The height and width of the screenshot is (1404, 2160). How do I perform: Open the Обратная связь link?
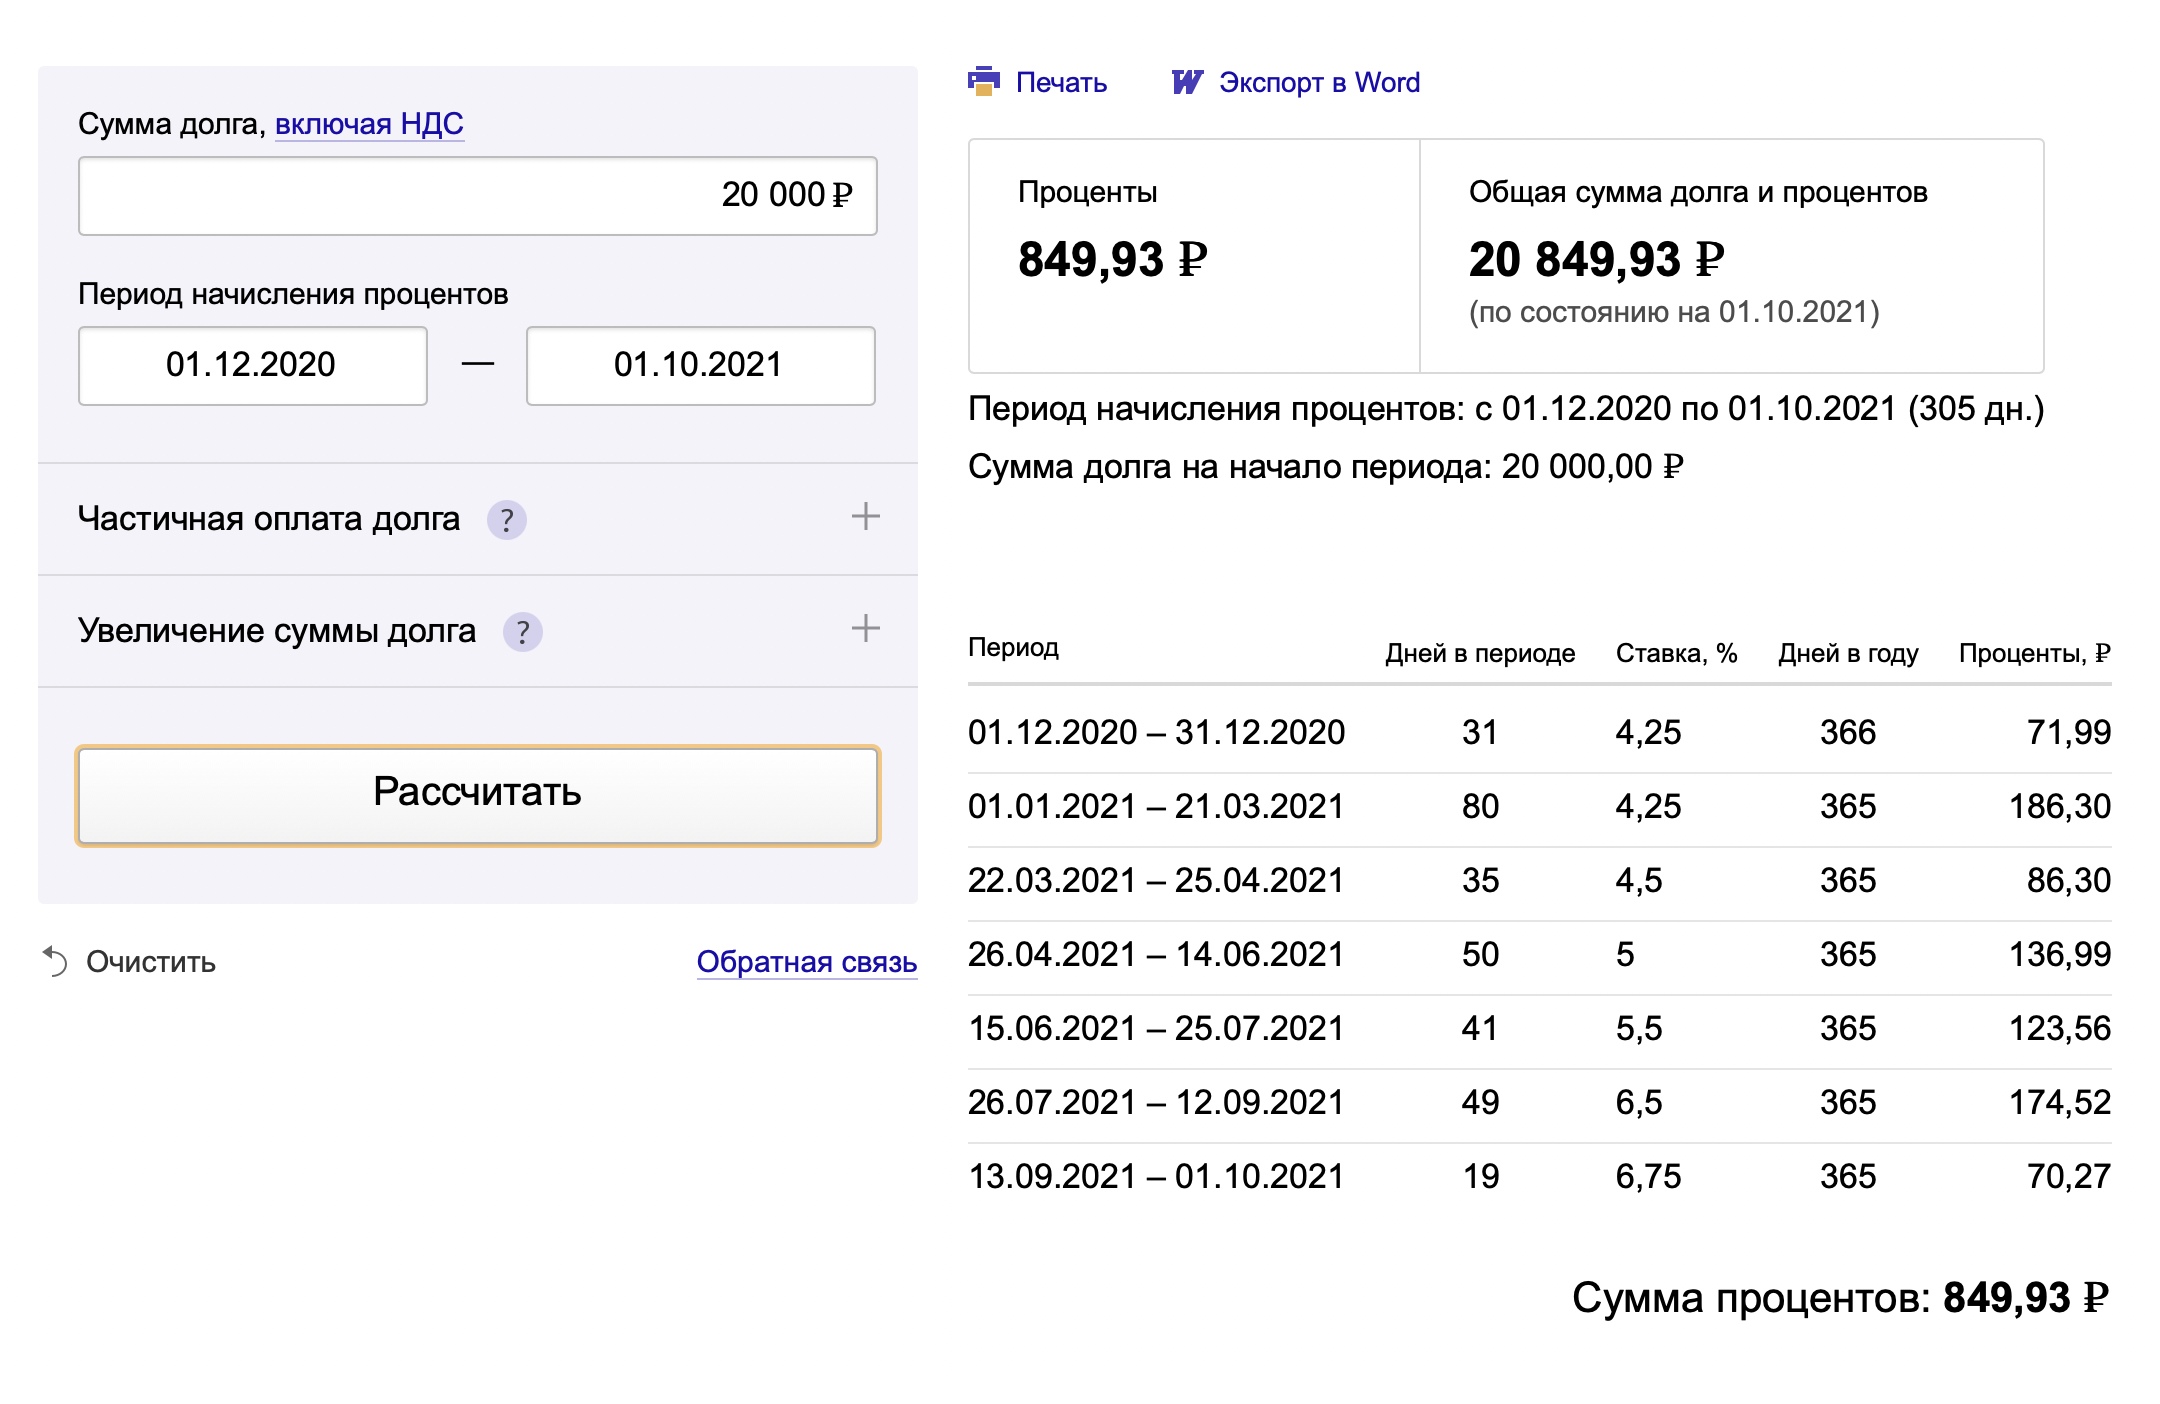tap(807, 961)
